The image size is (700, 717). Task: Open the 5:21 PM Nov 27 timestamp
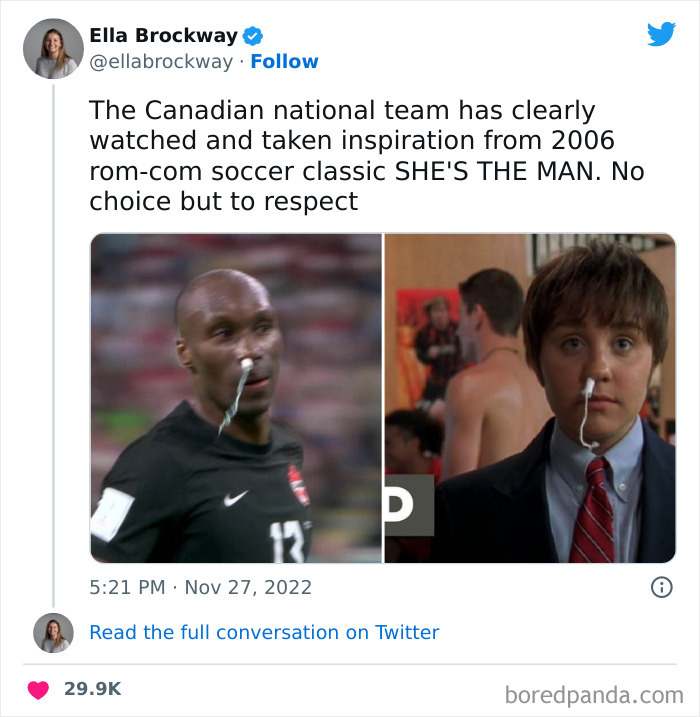tap(201, 587)
